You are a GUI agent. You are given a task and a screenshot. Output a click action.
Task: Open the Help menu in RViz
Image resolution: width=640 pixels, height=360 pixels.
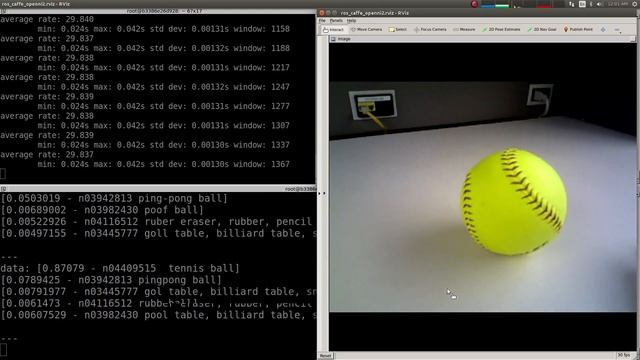coord(351,20)
